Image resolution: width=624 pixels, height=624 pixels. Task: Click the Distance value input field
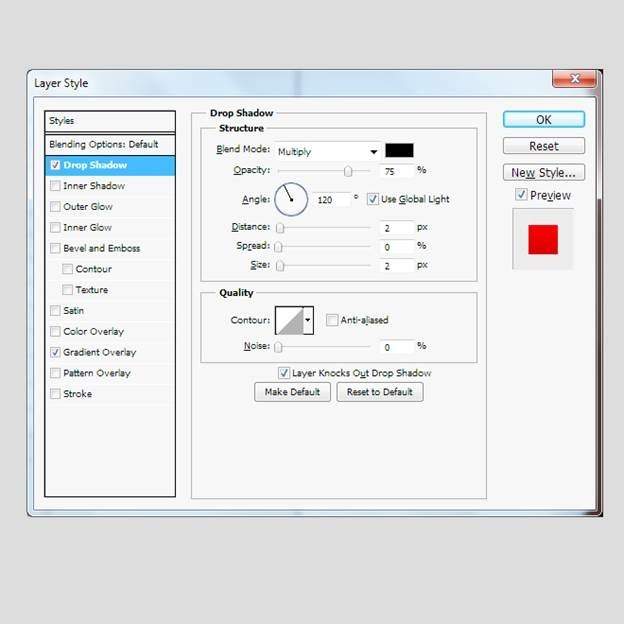coord(396,228)
